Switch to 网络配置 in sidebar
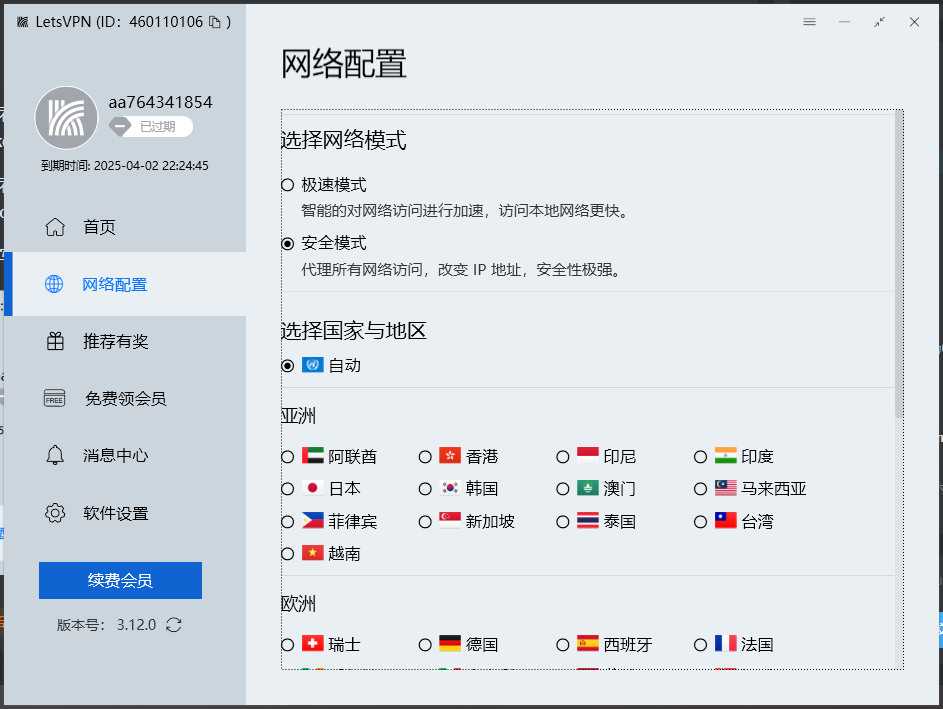The width and height of the screenshot is (943, 709). [114, 285]
